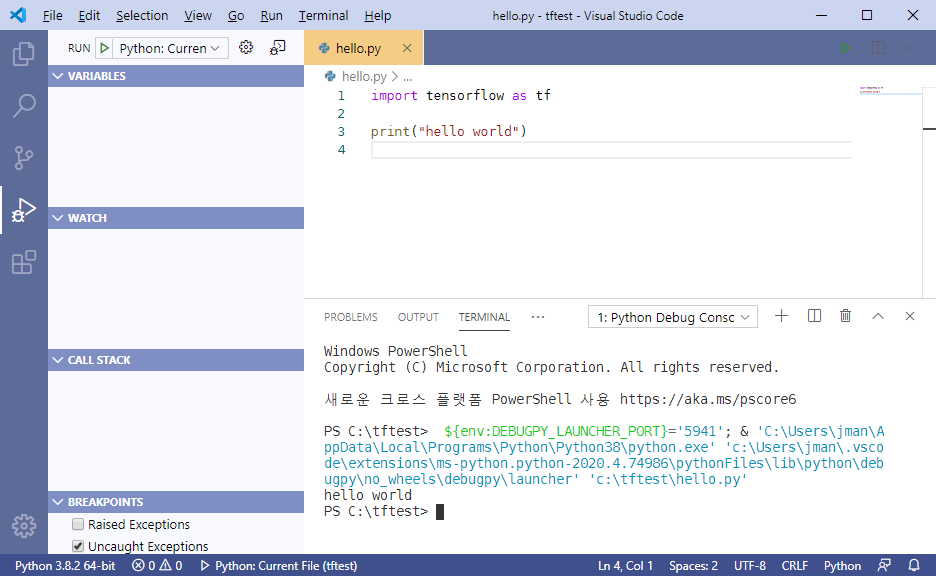The width and height of the screenshot is (936, 576).
Task: Click Ln 4, Col 1 cursor position
Action: [x=626, y=565]
